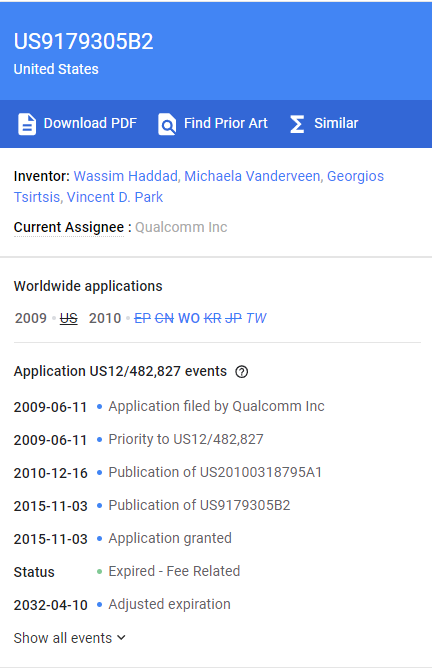
Task: Click the Download PDF document icon
Action: (27, 124)
